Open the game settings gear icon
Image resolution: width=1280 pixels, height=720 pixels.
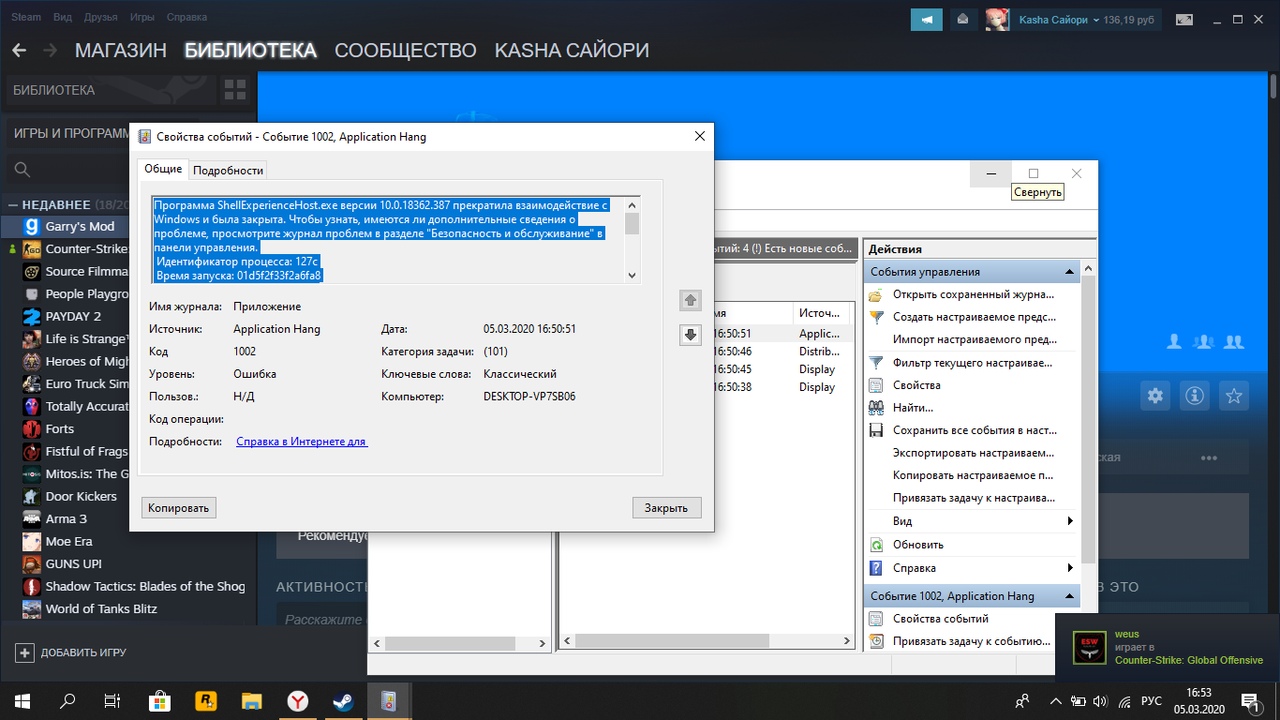pos(1155,396)
